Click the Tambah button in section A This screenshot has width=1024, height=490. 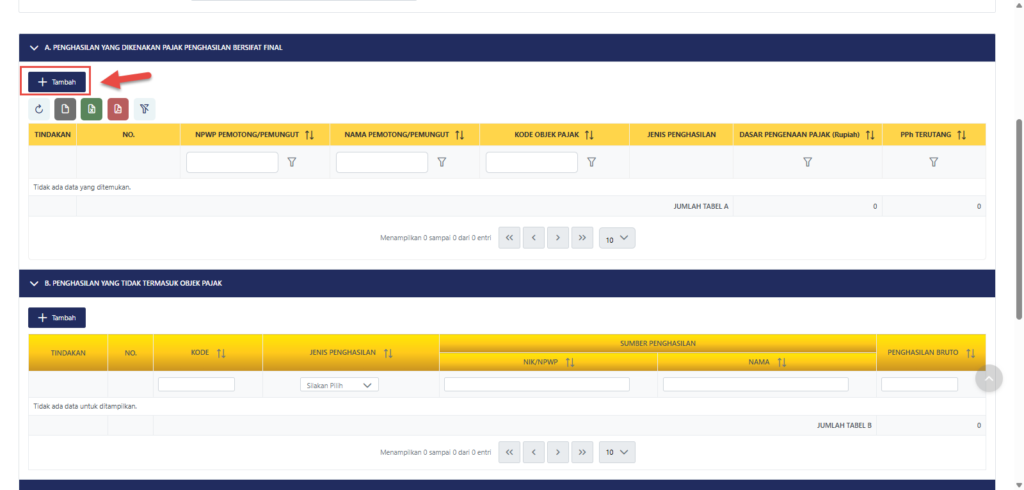pos(57,81)
